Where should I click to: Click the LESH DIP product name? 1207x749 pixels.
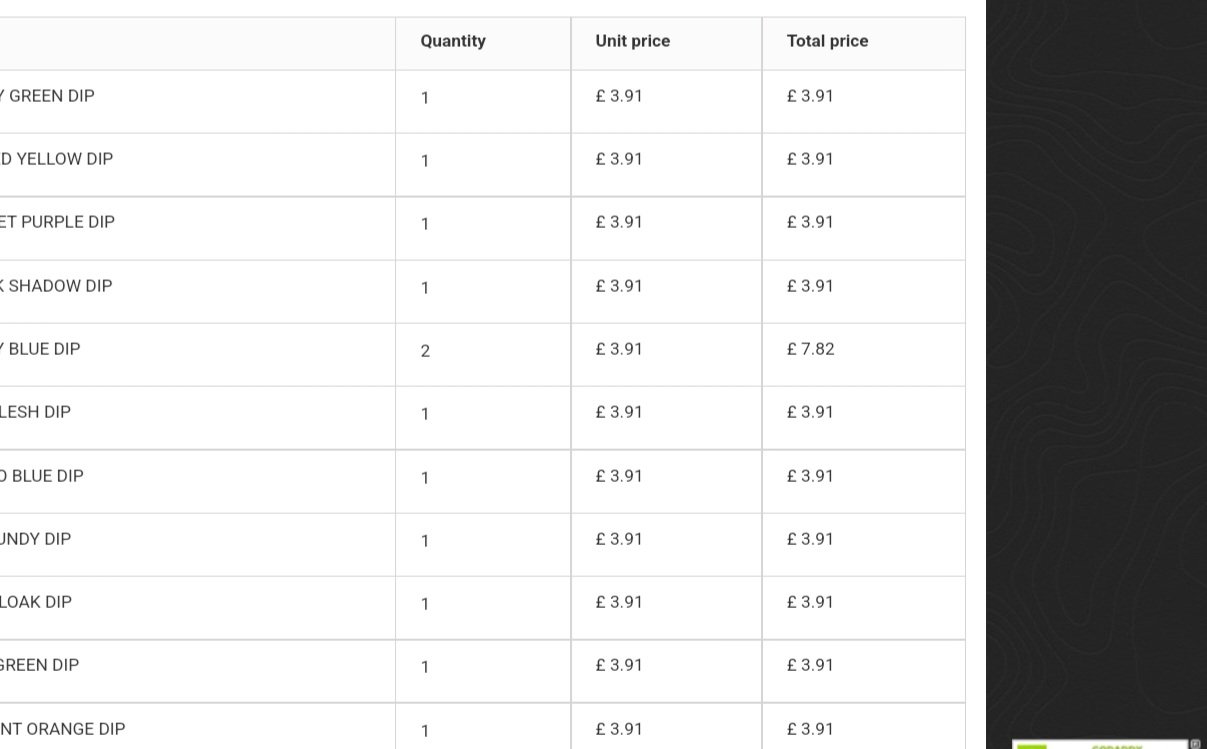35,412
